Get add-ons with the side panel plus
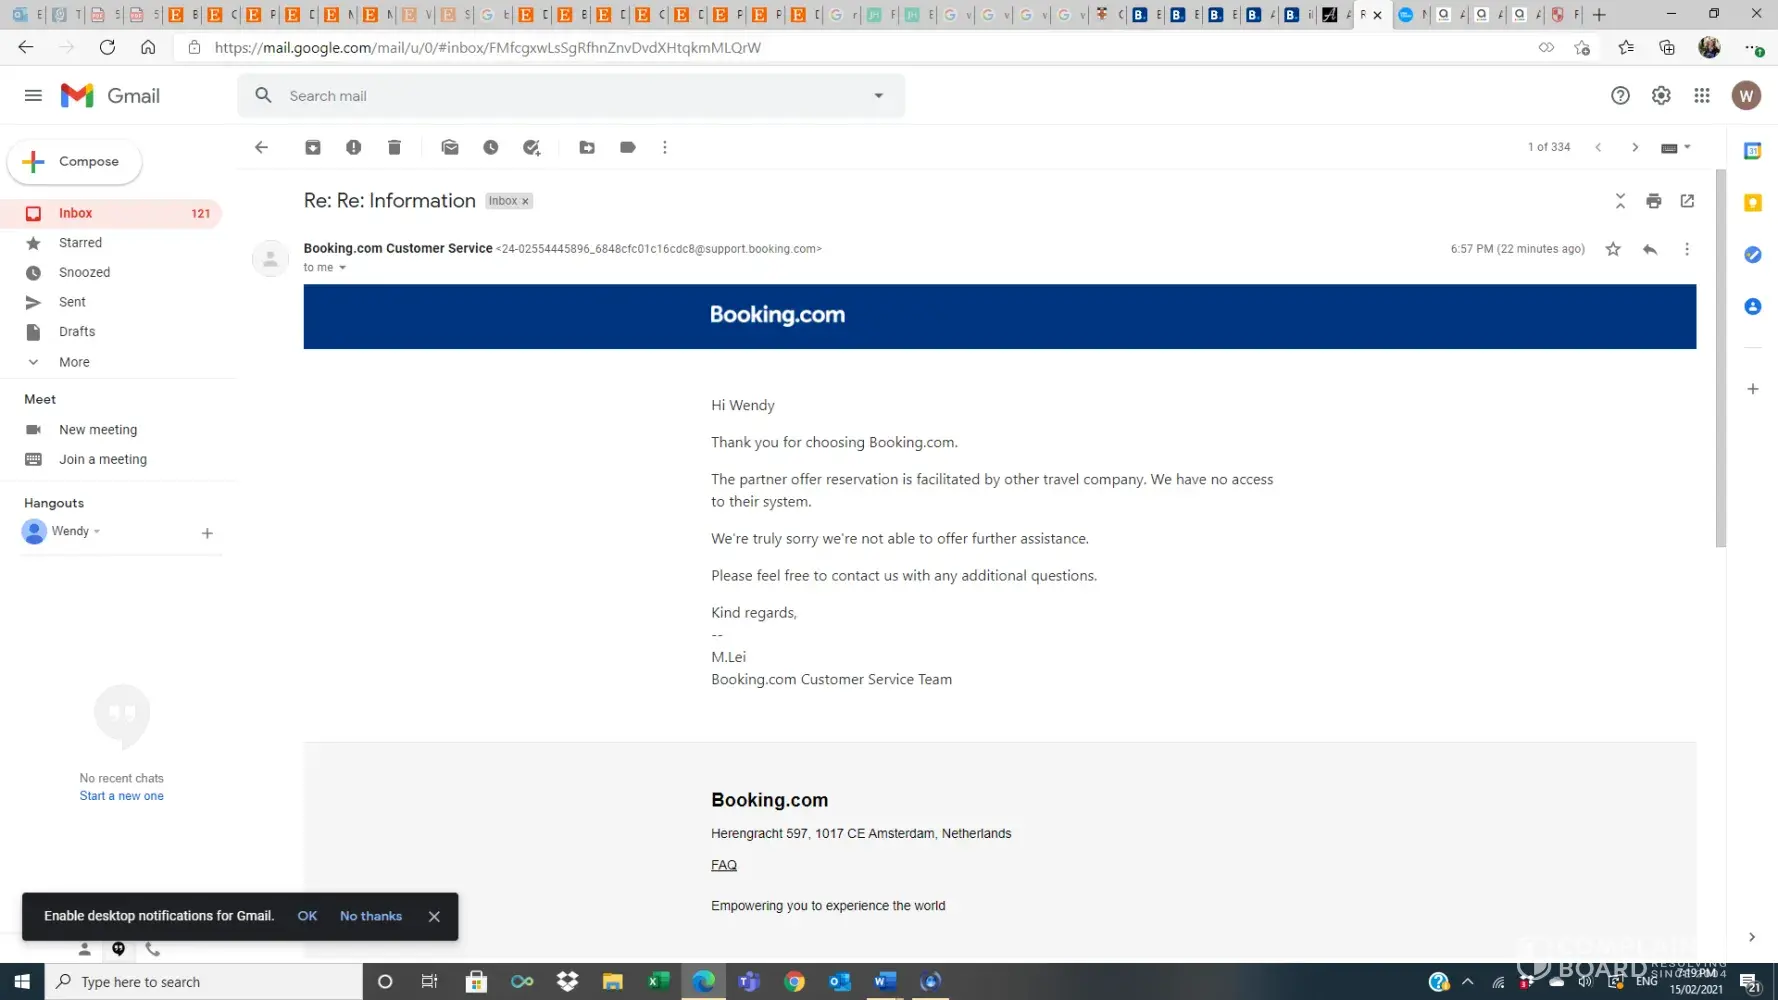Viewport: 1778px width, 1000px height. click(x=1753, y=389)
